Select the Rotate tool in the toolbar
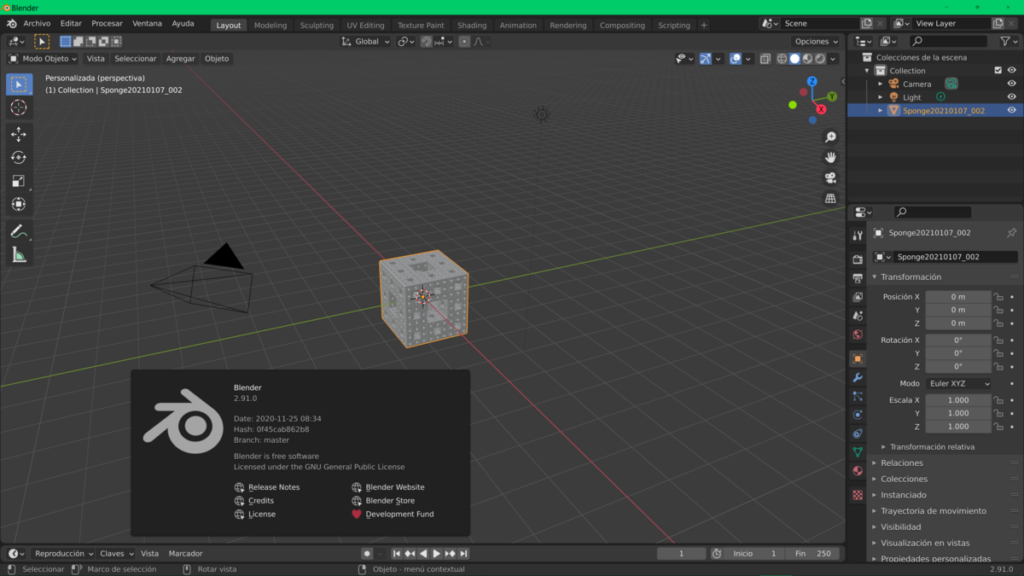 [x=18, y=157]
